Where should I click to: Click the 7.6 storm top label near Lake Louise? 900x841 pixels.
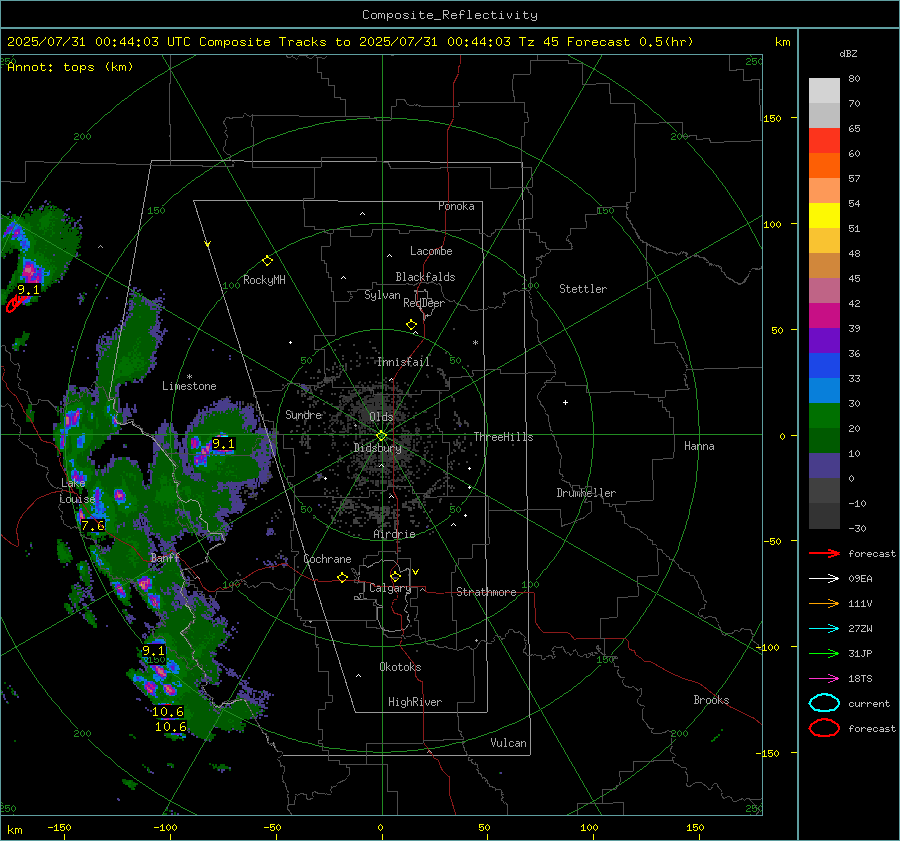tap(92, 525)
